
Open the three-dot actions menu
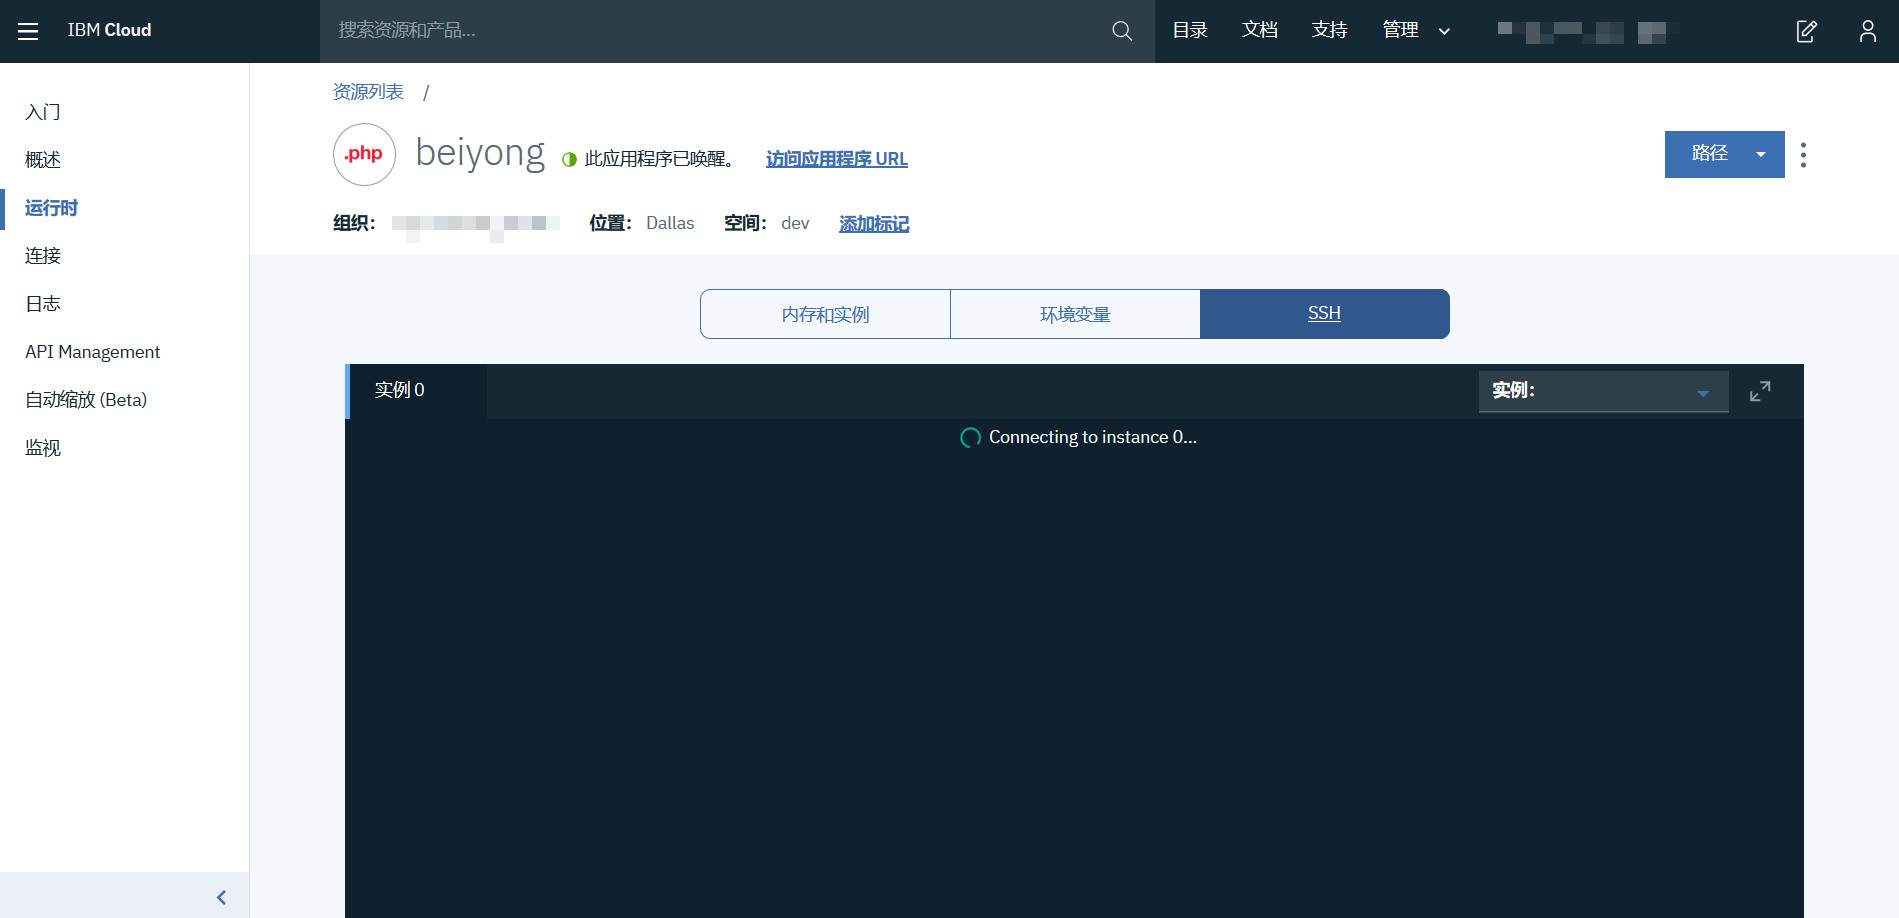point(1803,155)
